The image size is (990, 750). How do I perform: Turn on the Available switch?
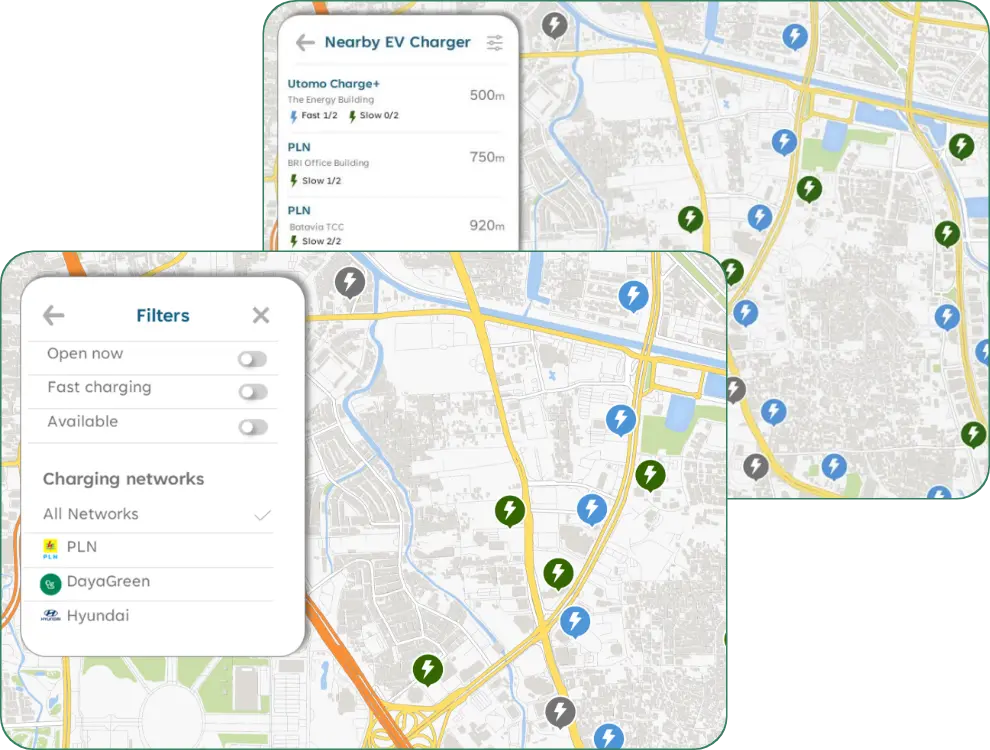point(253,427)
